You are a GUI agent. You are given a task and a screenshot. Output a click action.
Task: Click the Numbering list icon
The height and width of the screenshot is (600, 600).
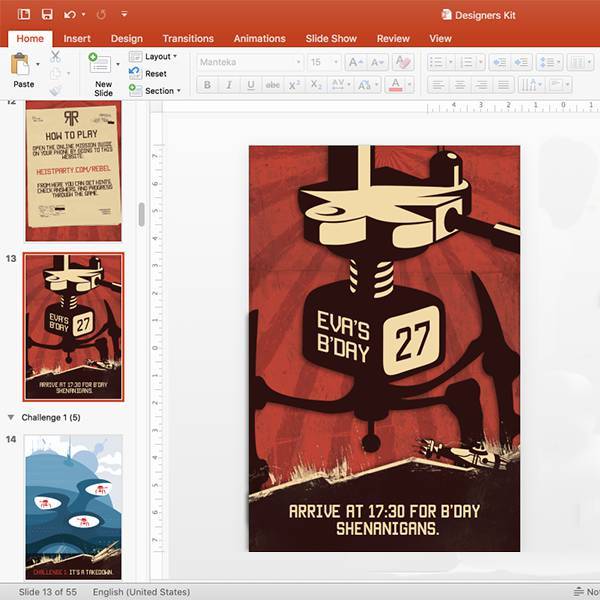click(466, 62)
